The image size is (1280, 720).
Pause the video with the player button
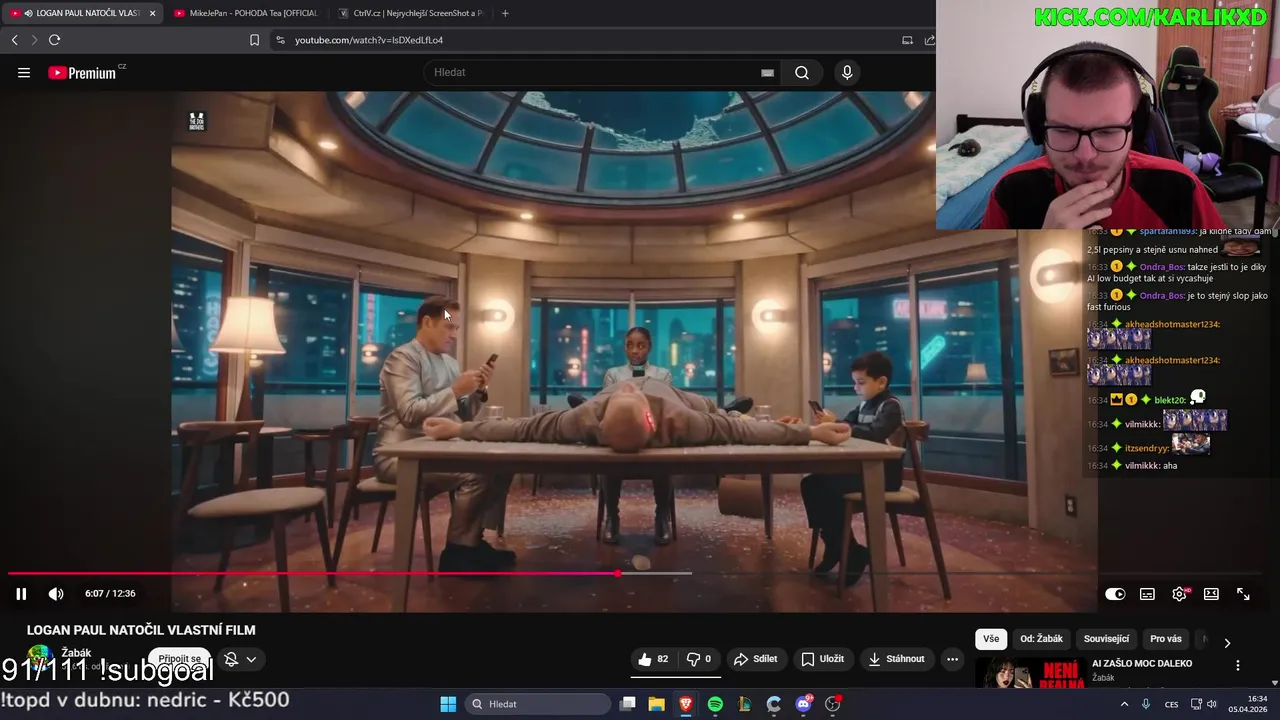tap(21, 594)
